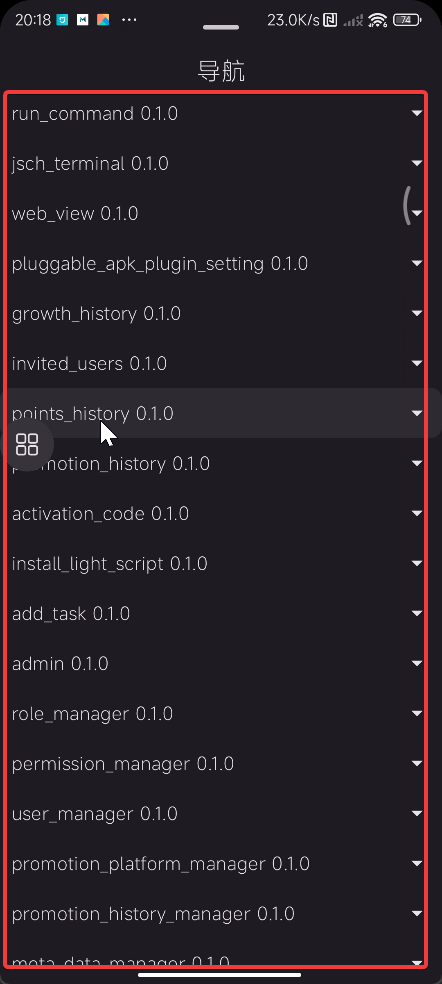
Task: Expand growth_history dropdown arrow
Action: pos(417,313)
